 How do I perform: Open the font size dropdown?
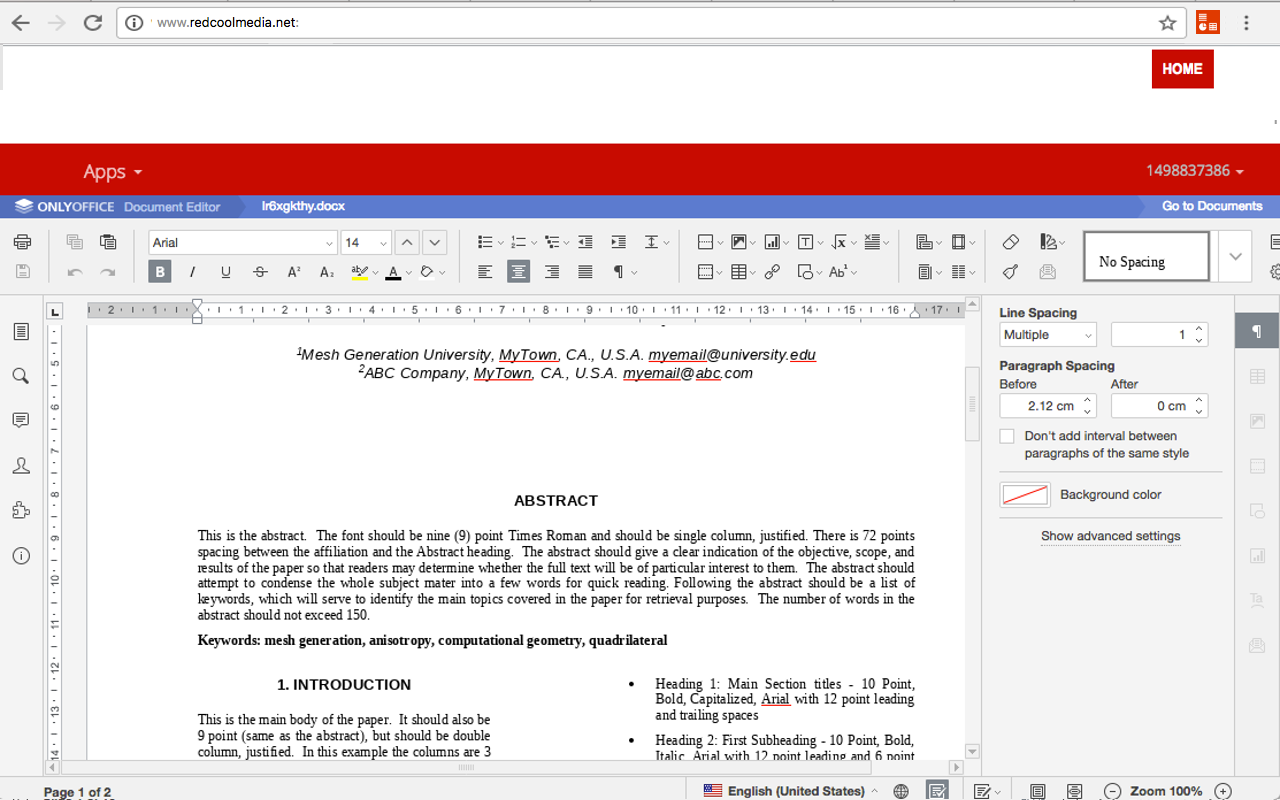[382, 243]
